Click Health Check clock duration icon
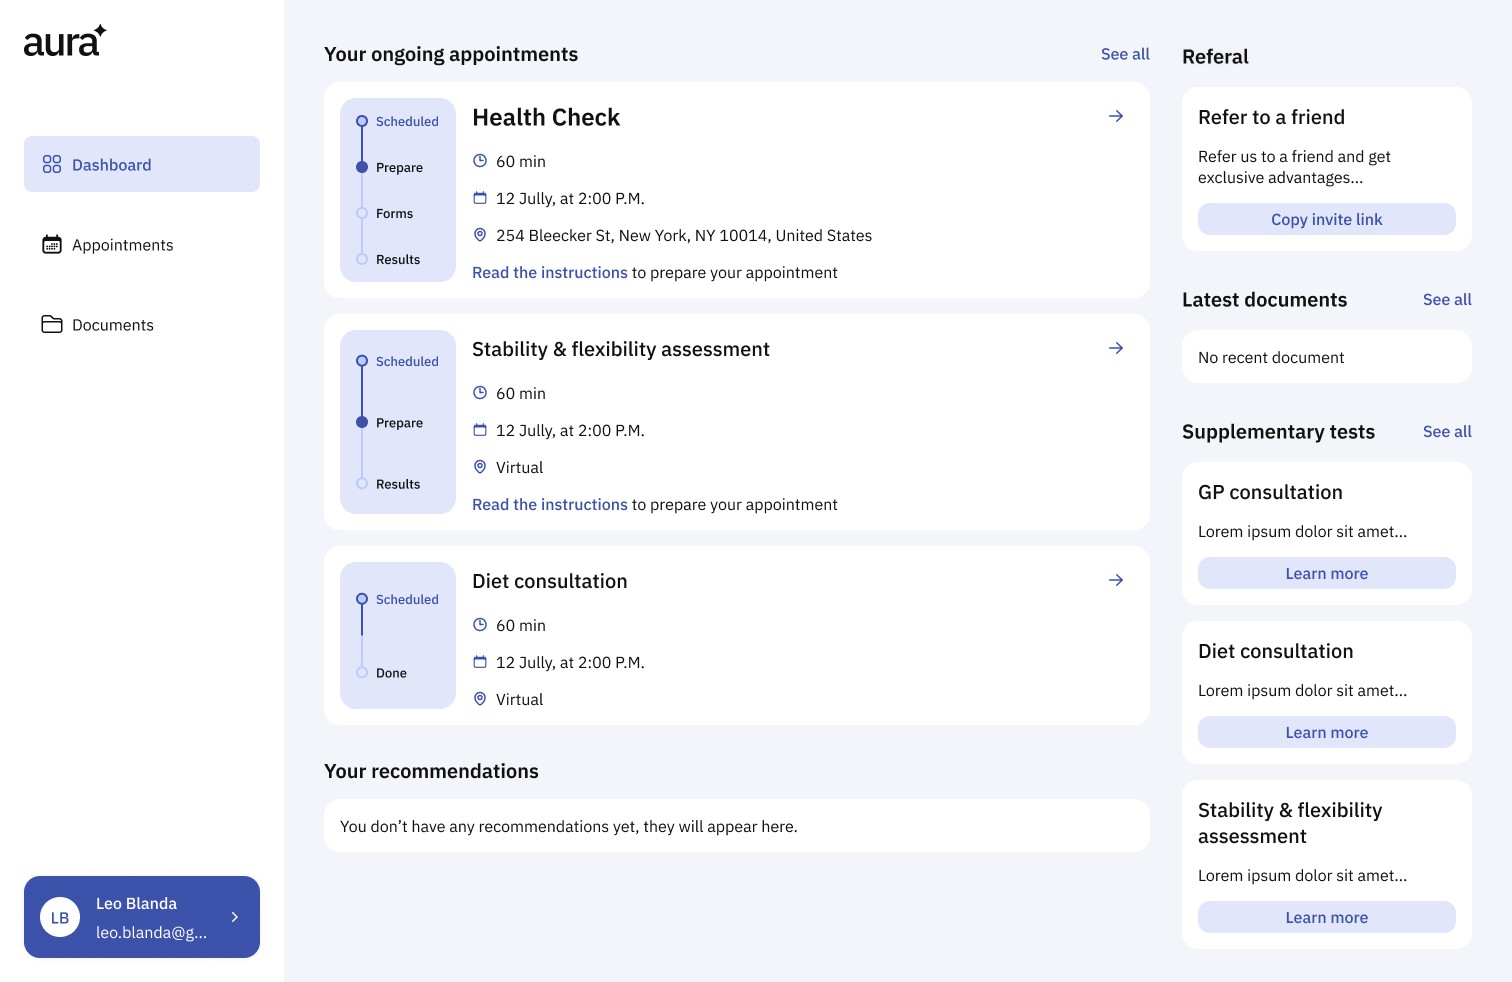1512x982 pixels. (480, 161)
